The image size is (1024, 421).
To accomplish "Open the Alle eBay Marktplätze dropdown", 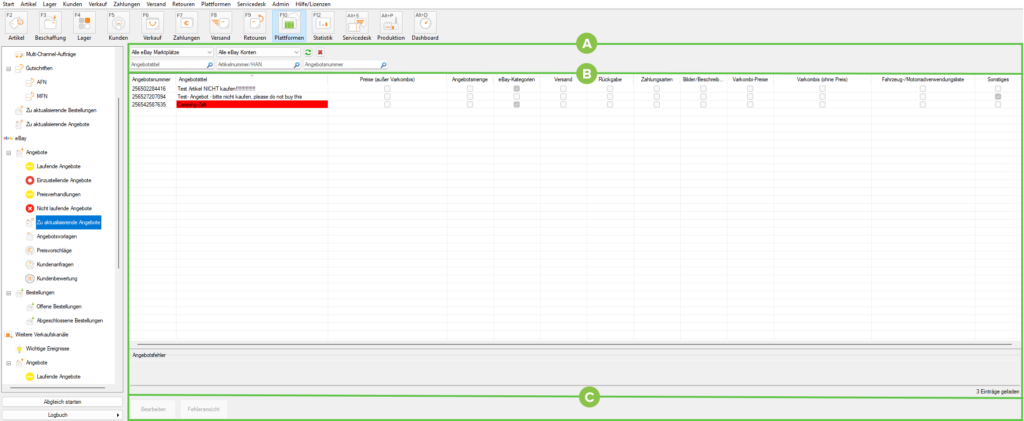I will pos(171,51).
